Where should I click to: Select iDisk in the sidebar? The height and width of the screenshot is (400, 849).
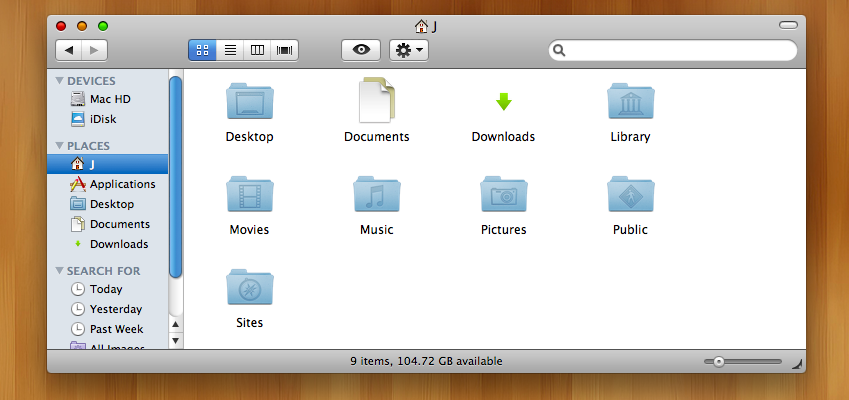pos(107,119)
